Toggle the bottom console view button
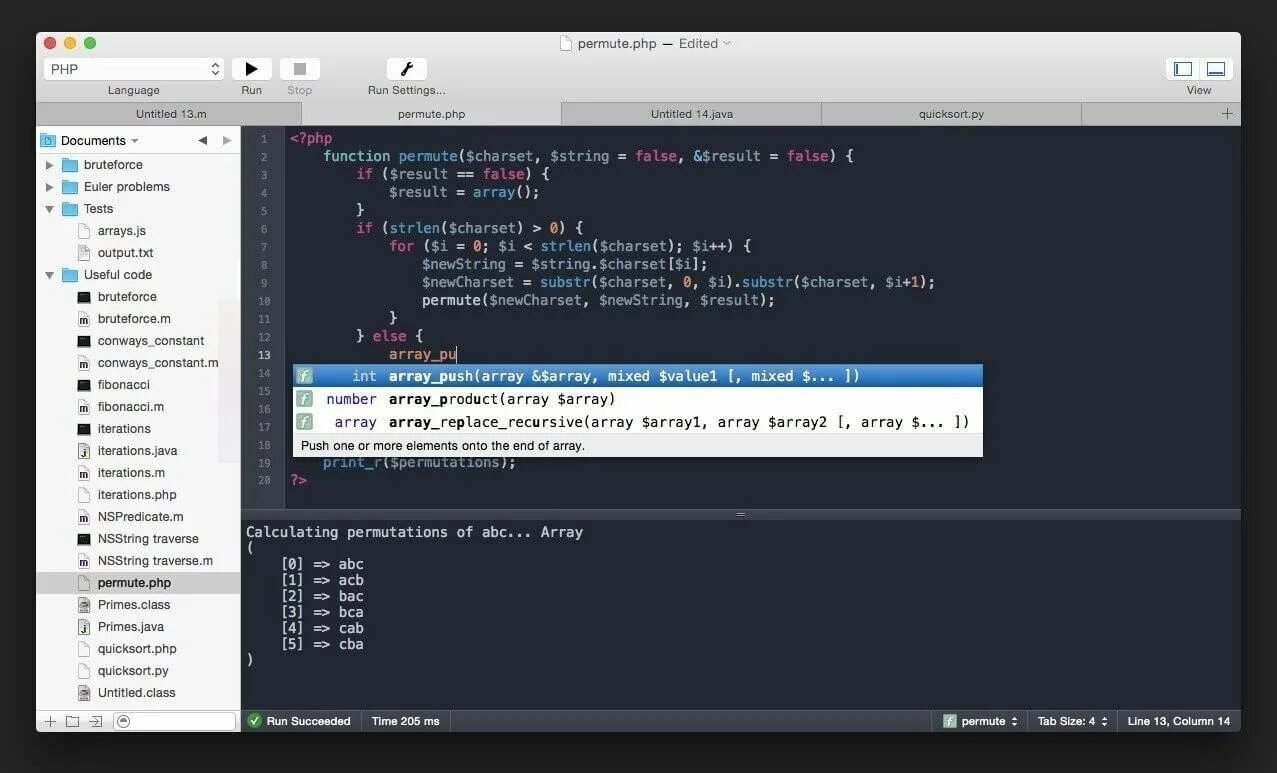Screen dimensions: 1277x773 (1216, 69)
